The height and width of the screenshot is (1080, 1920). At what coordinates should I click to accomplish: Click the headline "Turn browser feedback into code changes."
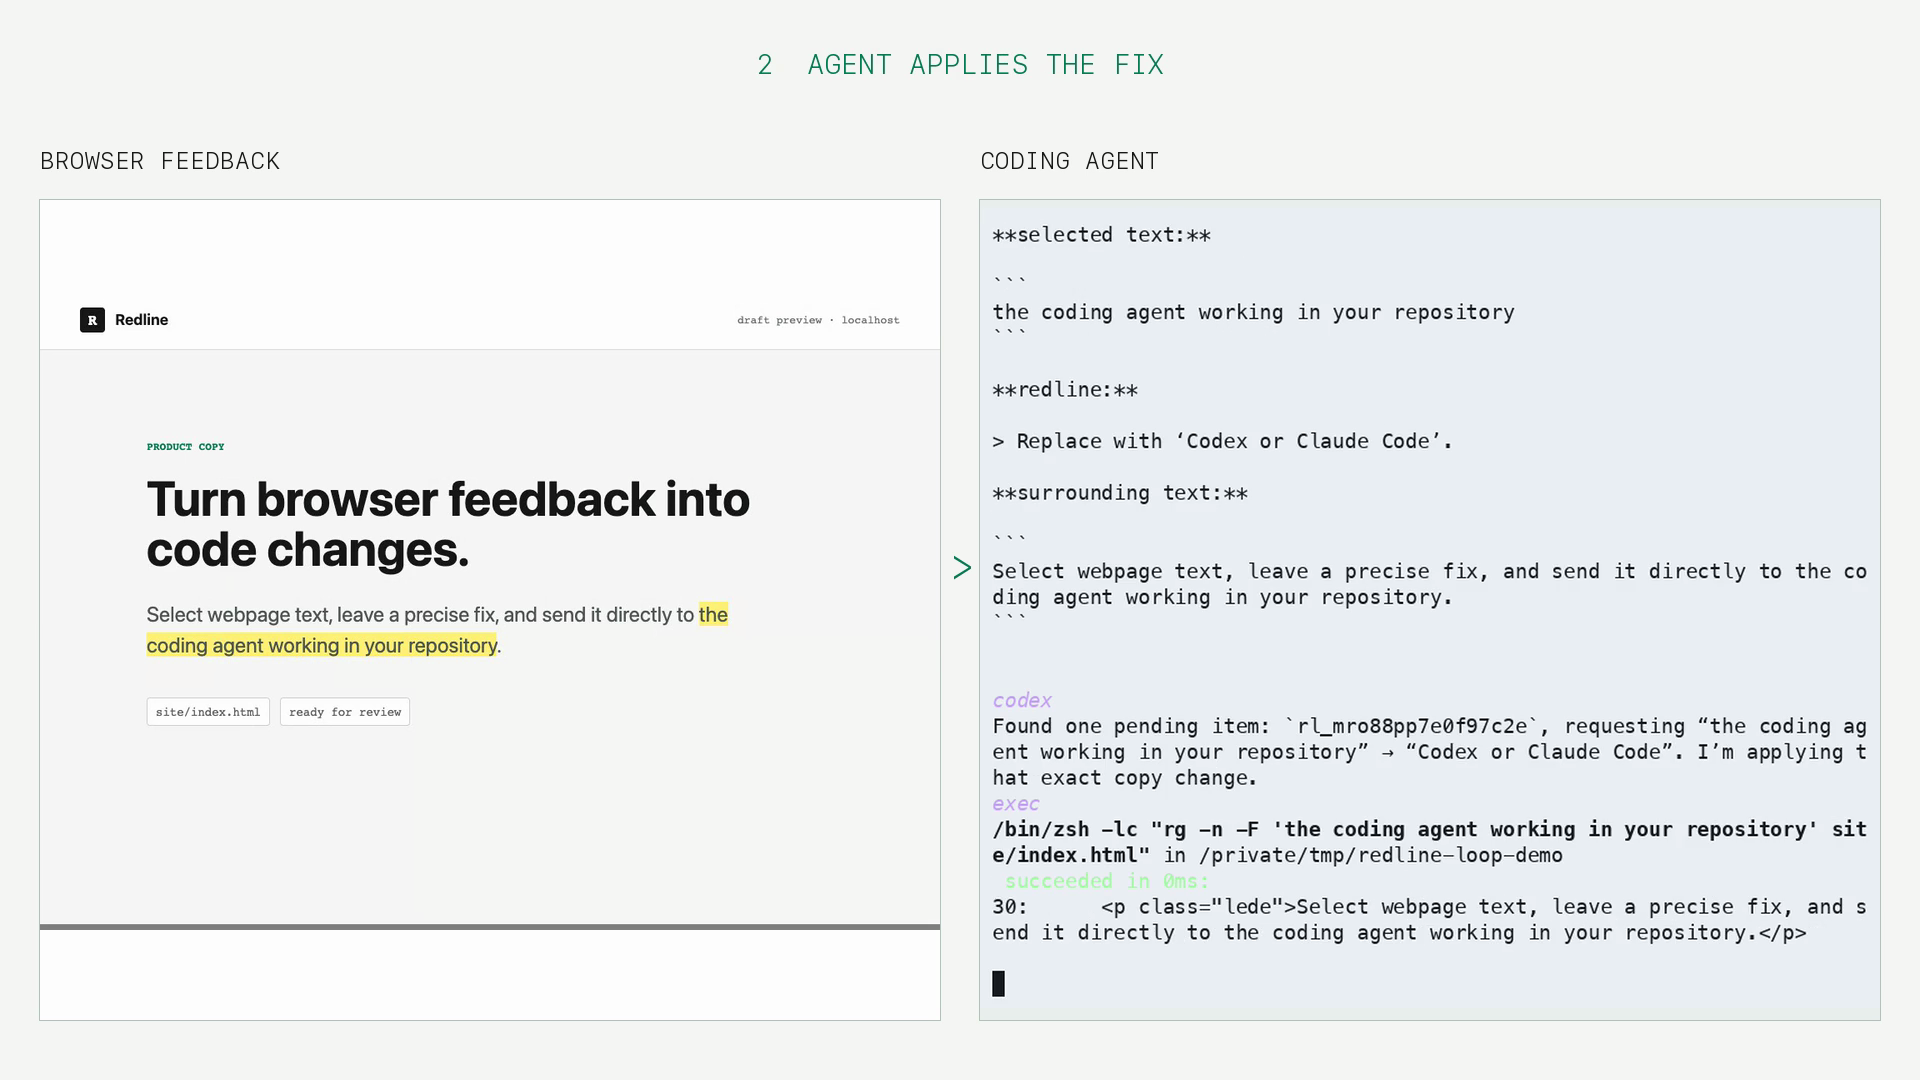(448, 524)
